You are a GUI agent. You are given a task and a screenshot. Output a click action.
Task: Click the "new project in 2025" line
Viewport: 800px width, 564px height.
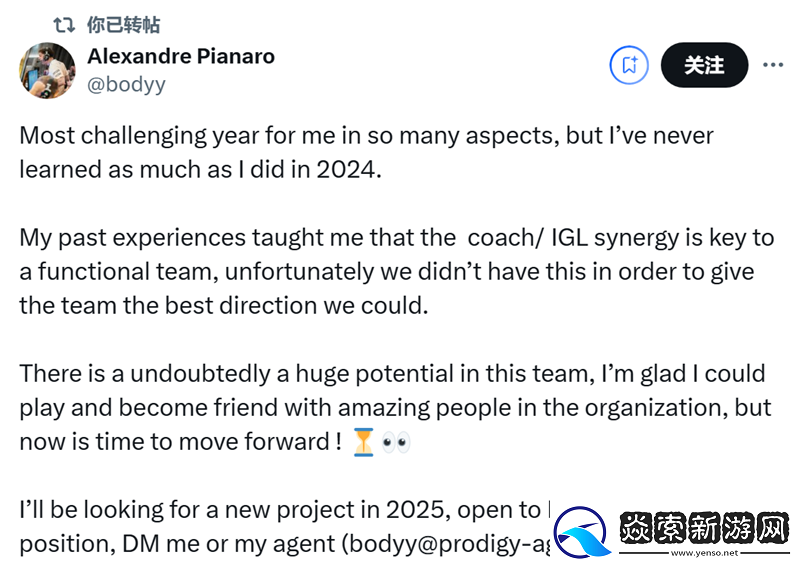tap(280, 510)
